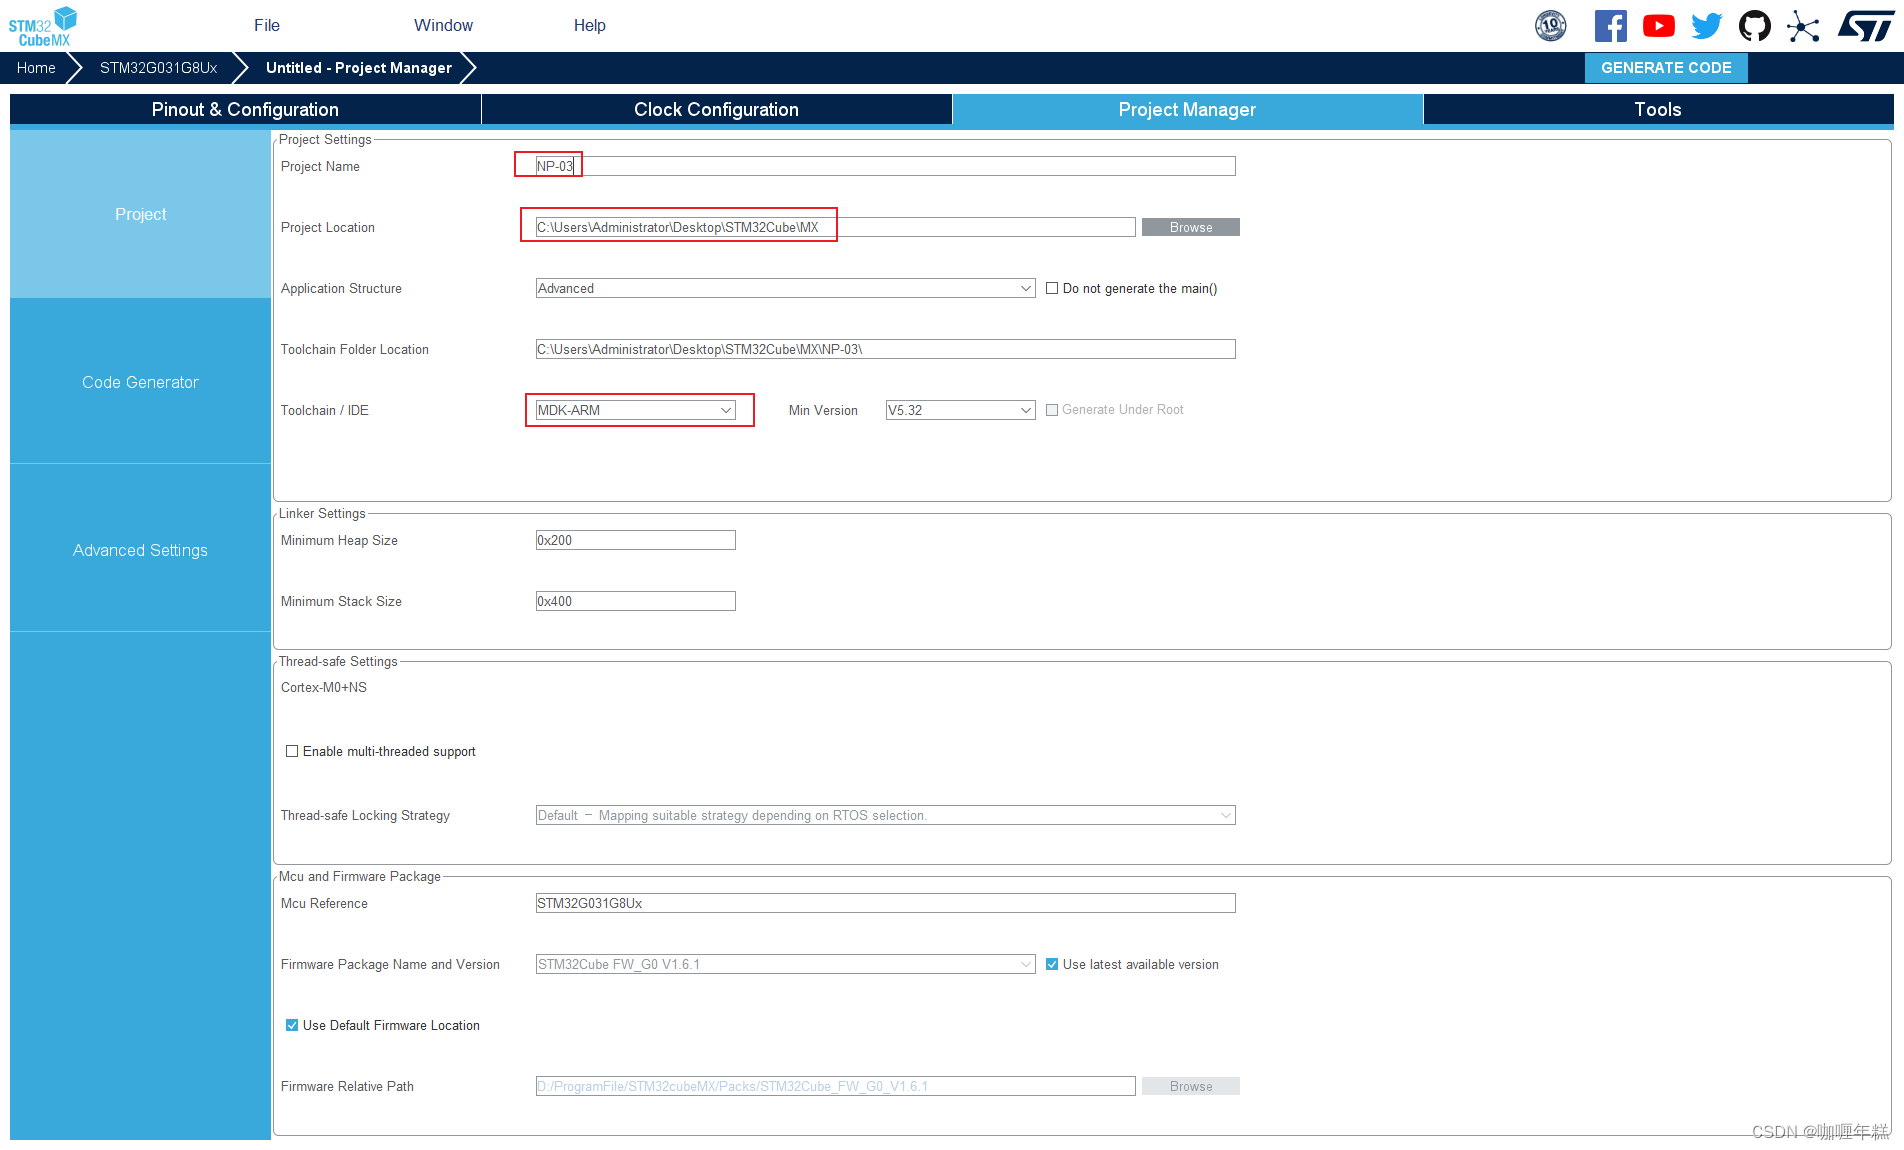1904x1150 pixels.
Task: Open the Application Structure dropdown
Action: tap(785, 288)
